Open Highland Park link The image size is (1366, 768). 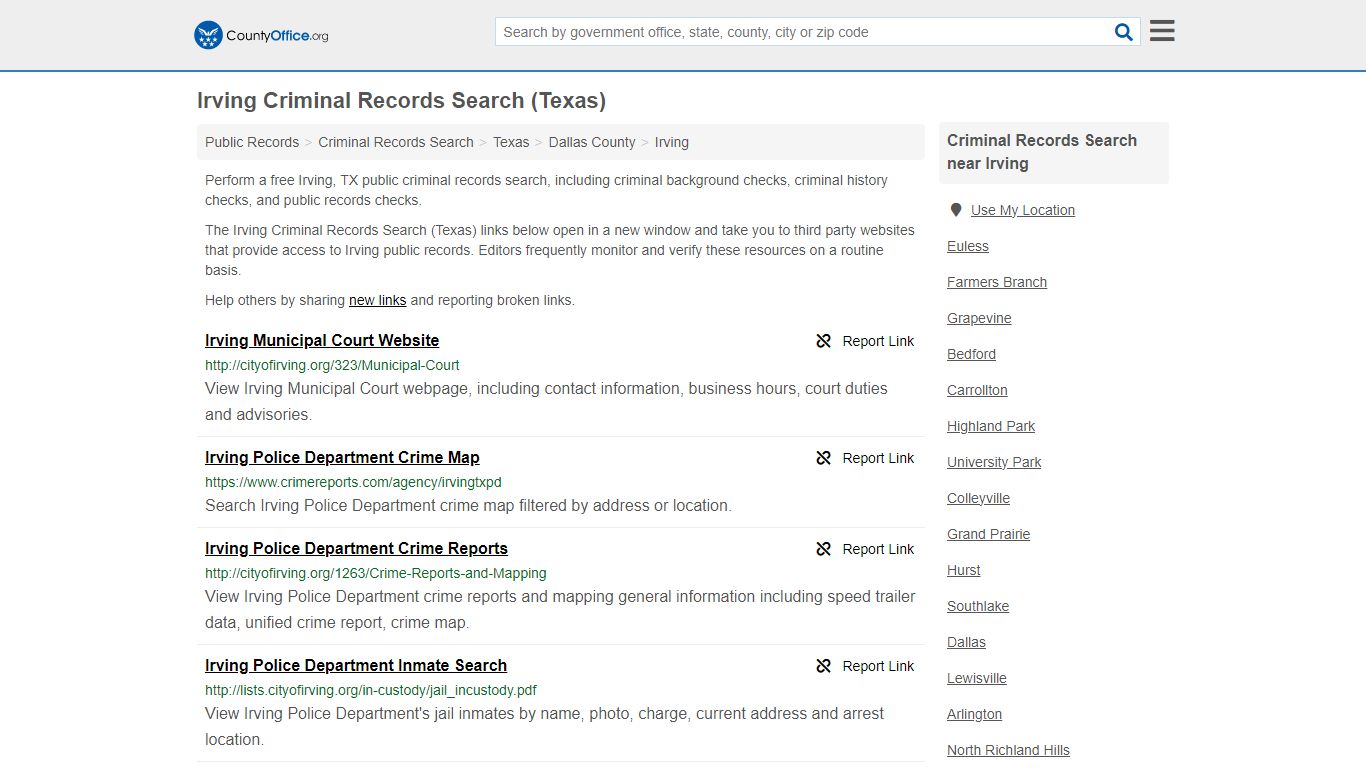[991, 426]
